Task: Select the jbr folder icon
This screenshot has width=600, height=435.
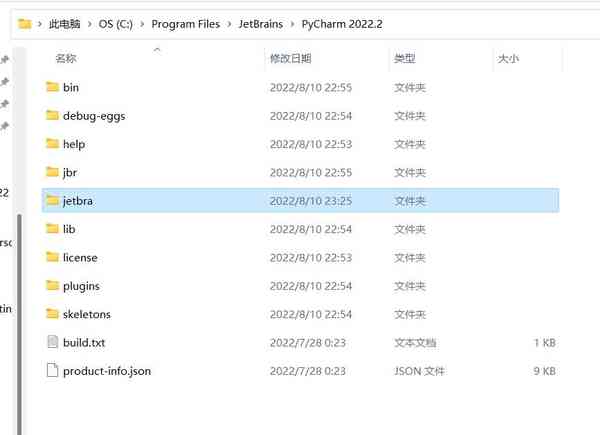Action: (52, 172)
